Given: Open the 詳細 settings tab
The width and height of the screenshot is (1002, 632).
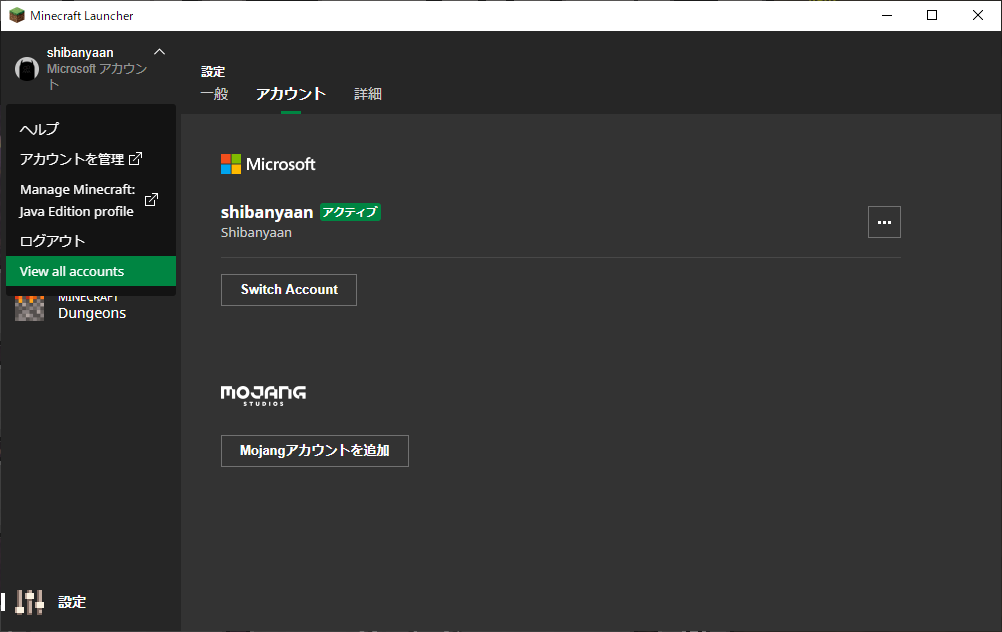Looking at the screenshot, I should (367, 93).
